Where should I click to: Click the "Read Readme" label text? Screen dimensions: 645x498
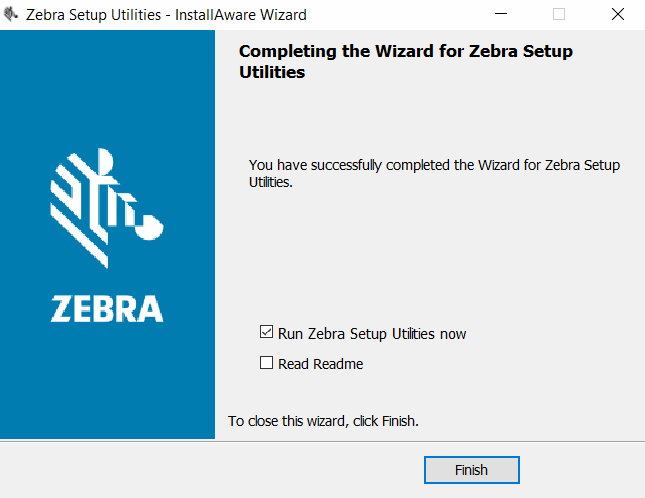[320, 364]
